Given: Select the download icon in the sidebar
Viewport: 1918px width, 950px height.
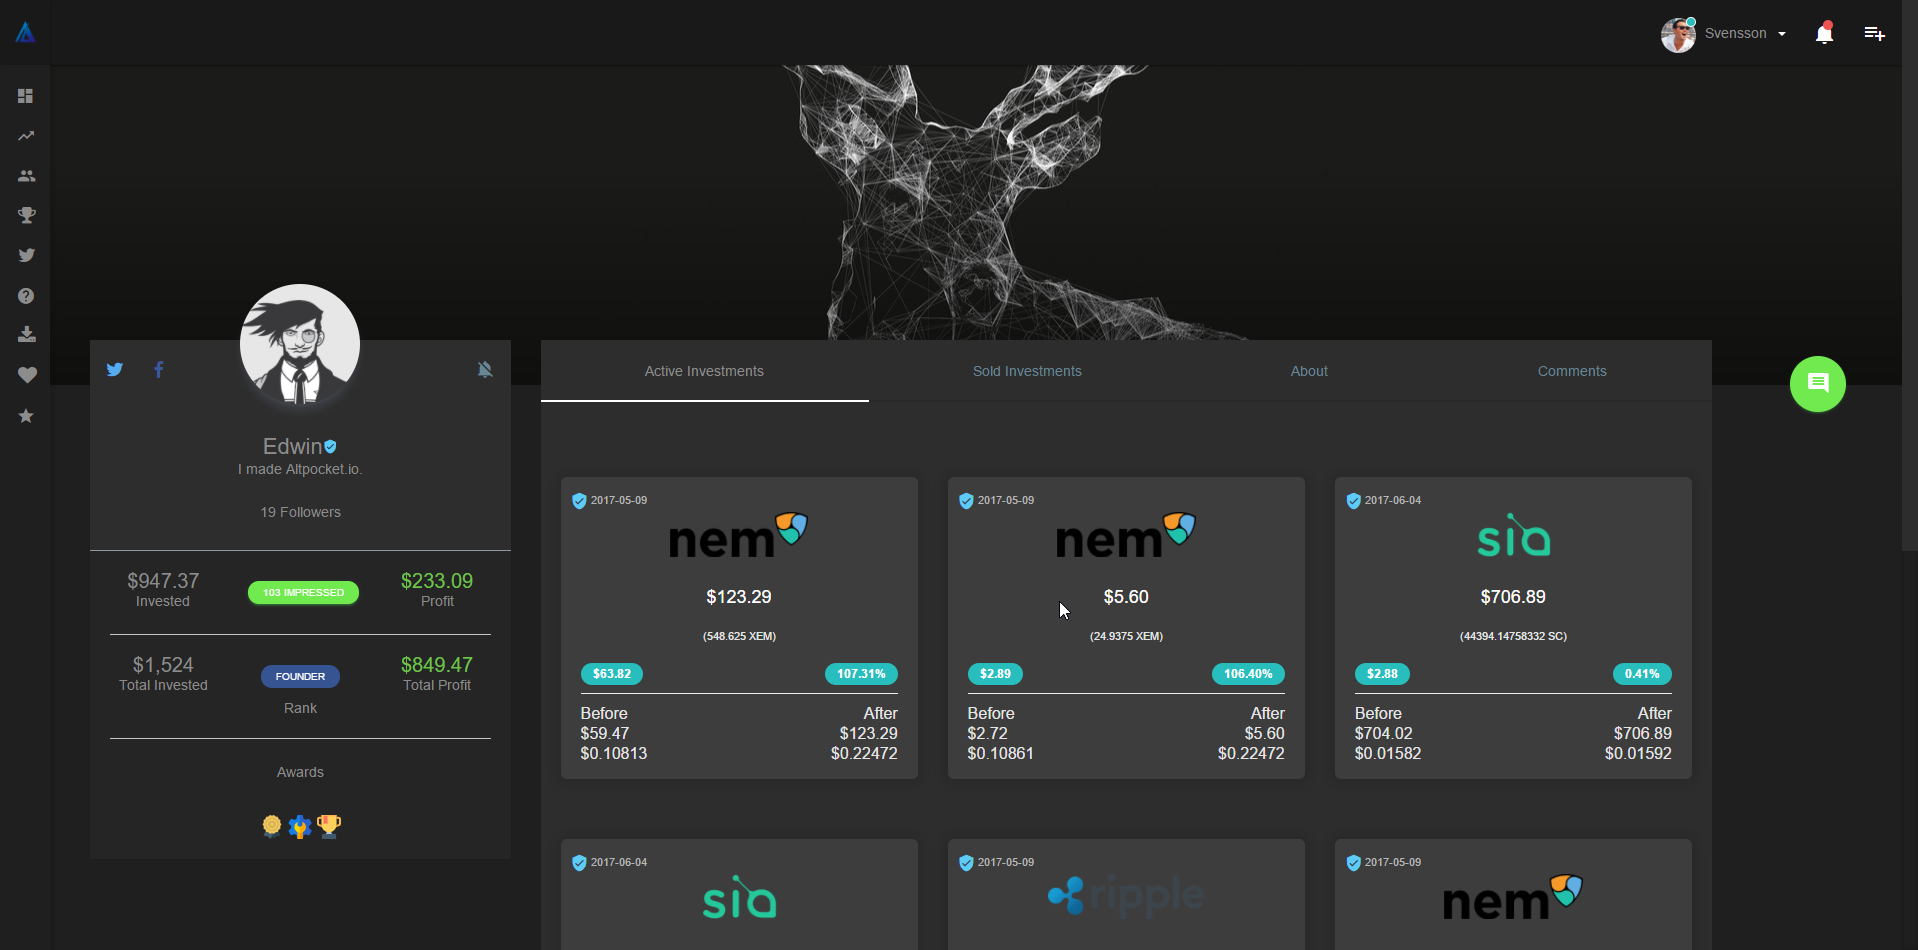Looking at the screenshot, I should coord(26,335).
